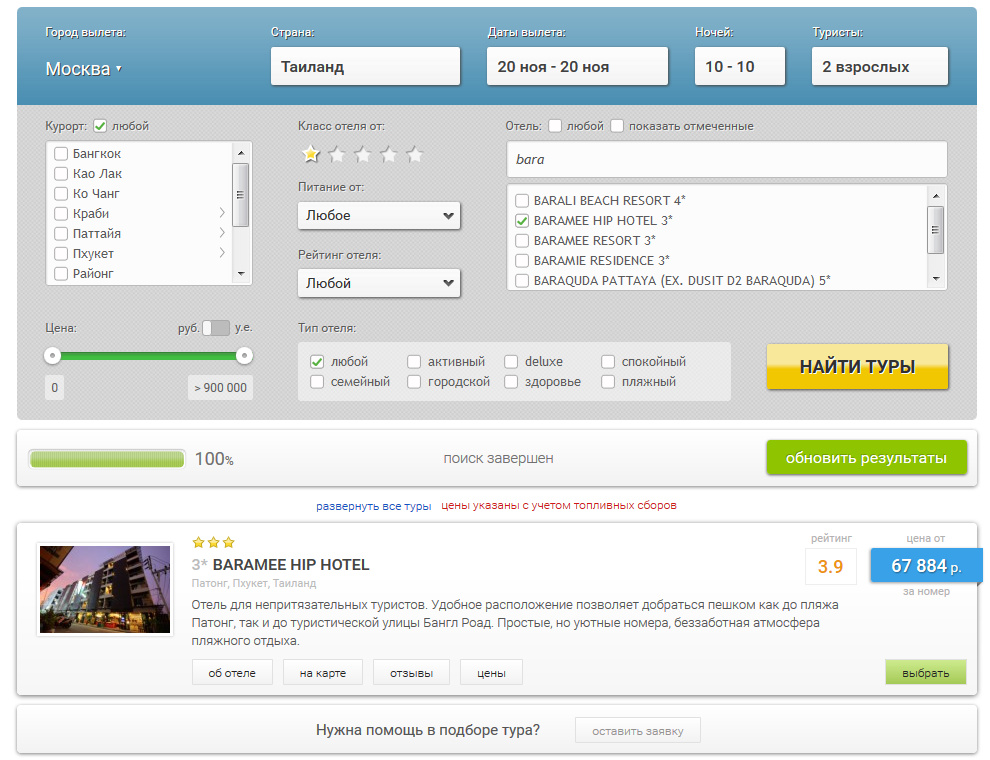Enable показать отмеченные checkbox
This screenshot has width=990, height=760.
point(617,126)
